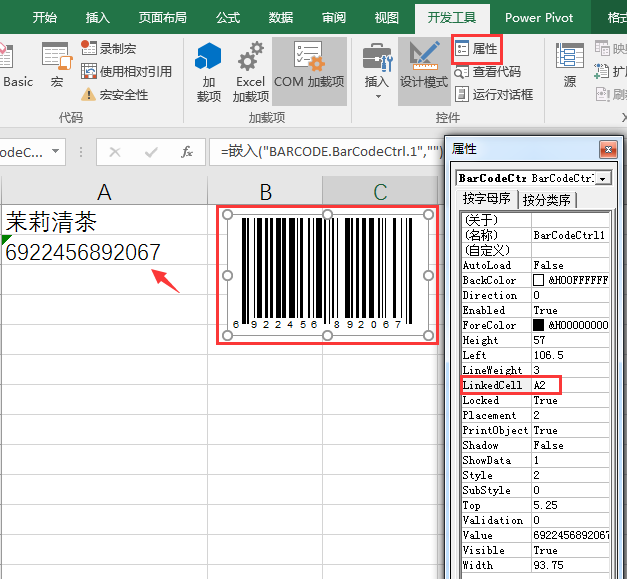The image size is (627, 579).
Task: Click the Insert Function fx icon
Action: [x=187, y=152]
